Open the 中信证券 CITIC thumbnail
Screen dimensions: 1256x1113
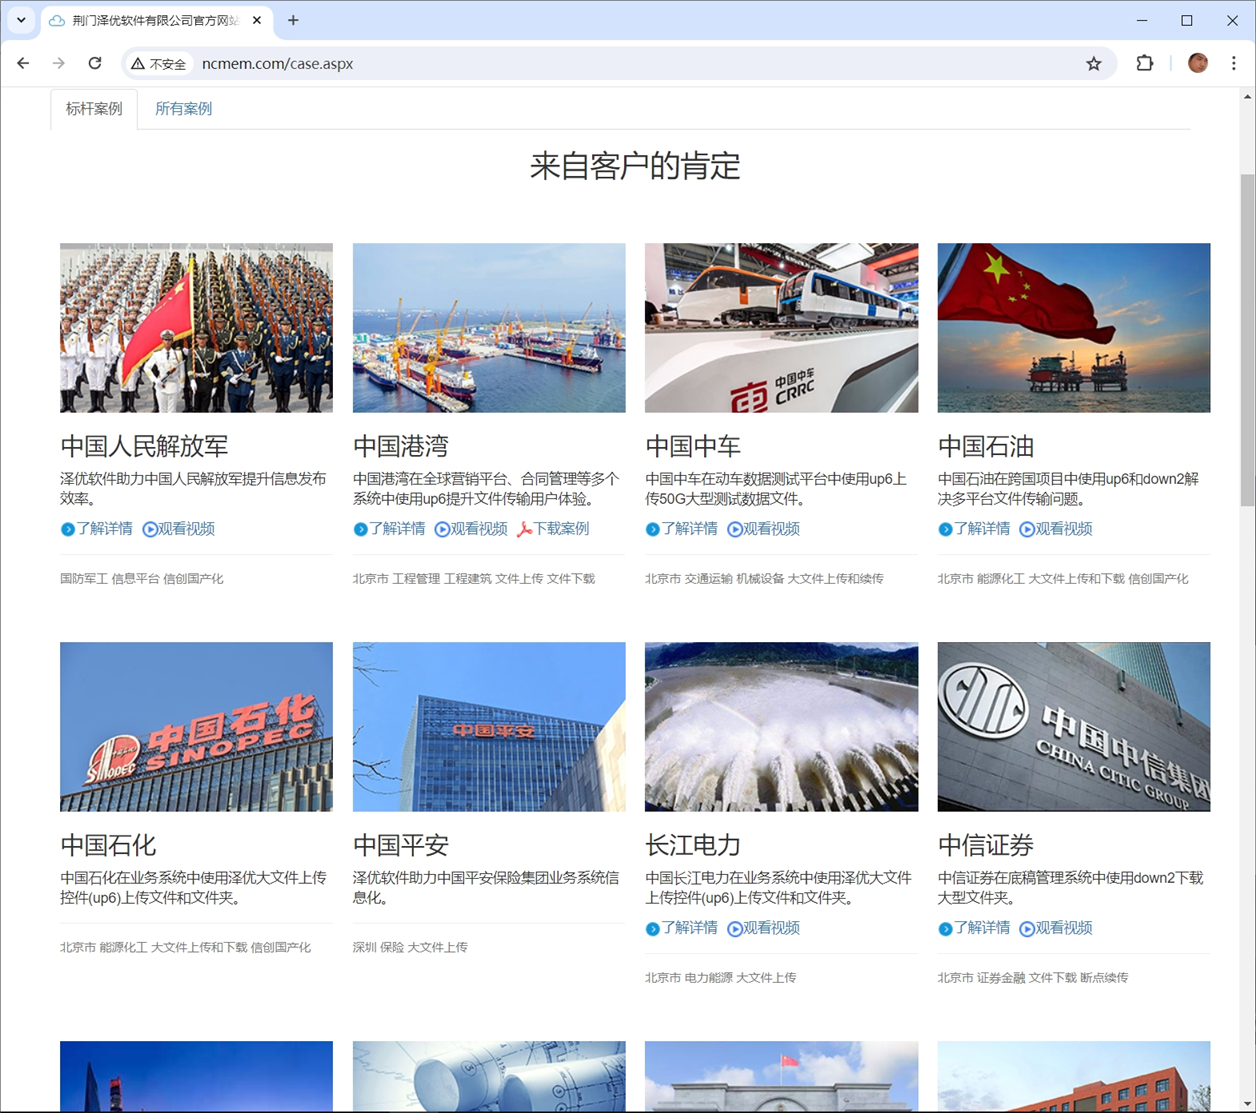tap(1074, 726)
